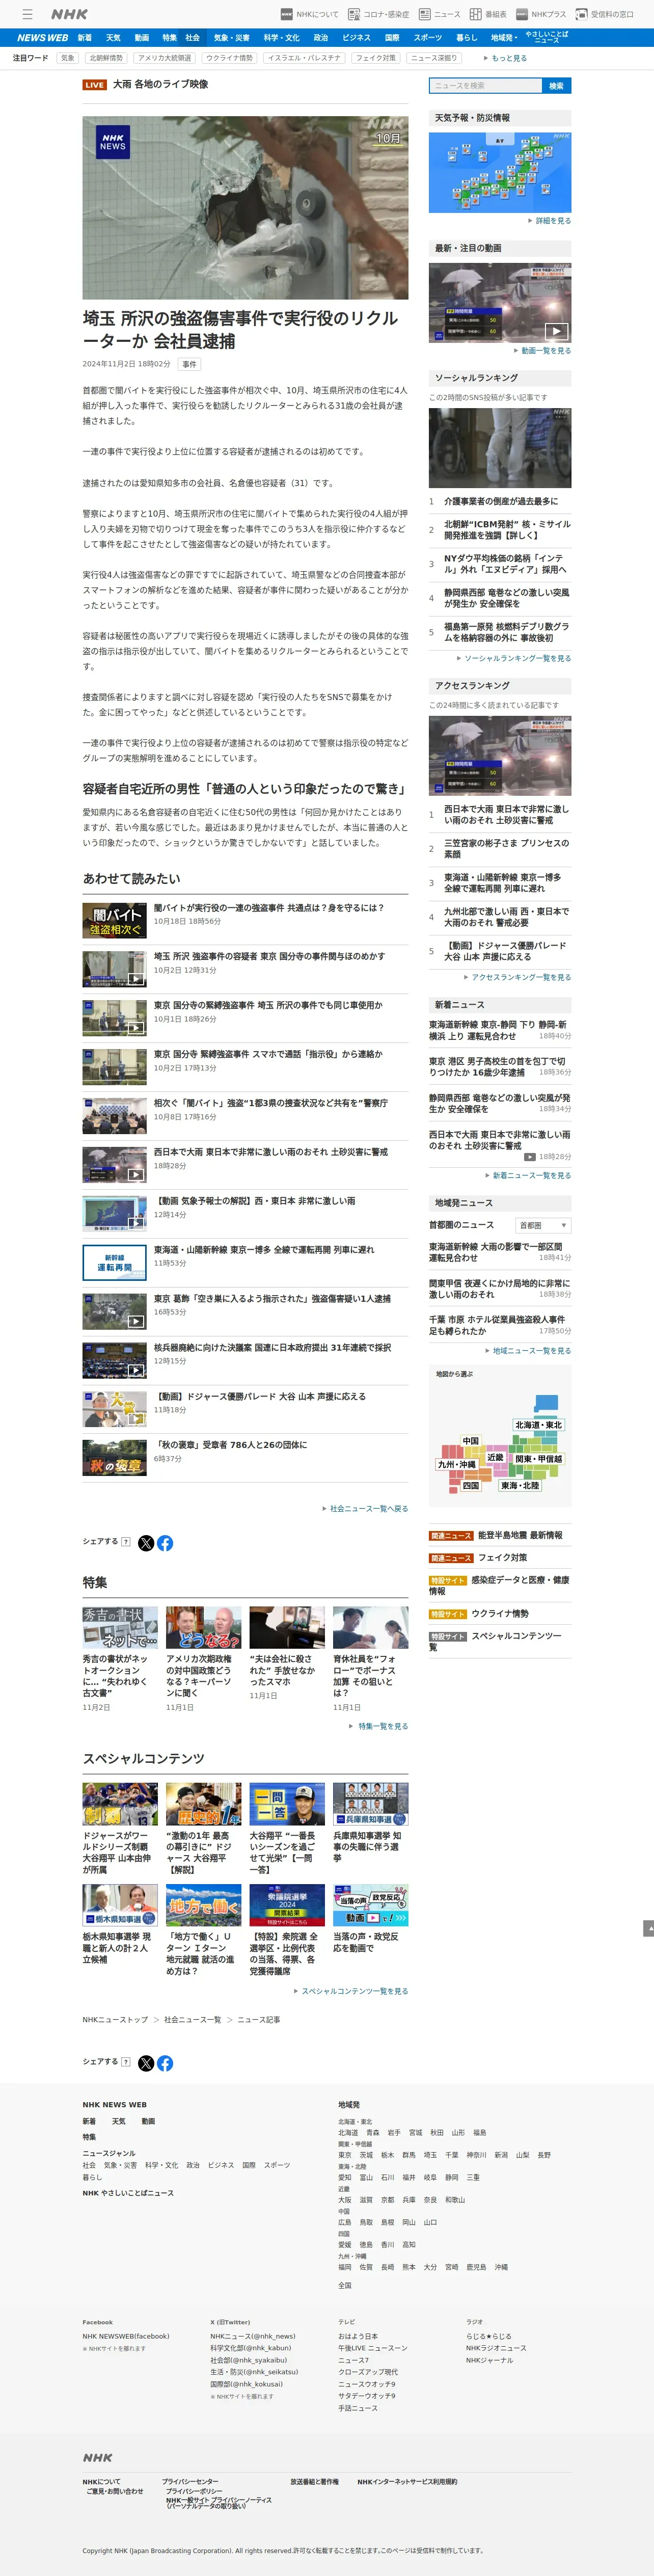Screen dimensions: 654x2576
Task: Click help icon beside lower シェアする
Action: pyautogui.click(x=125, y=2061)
